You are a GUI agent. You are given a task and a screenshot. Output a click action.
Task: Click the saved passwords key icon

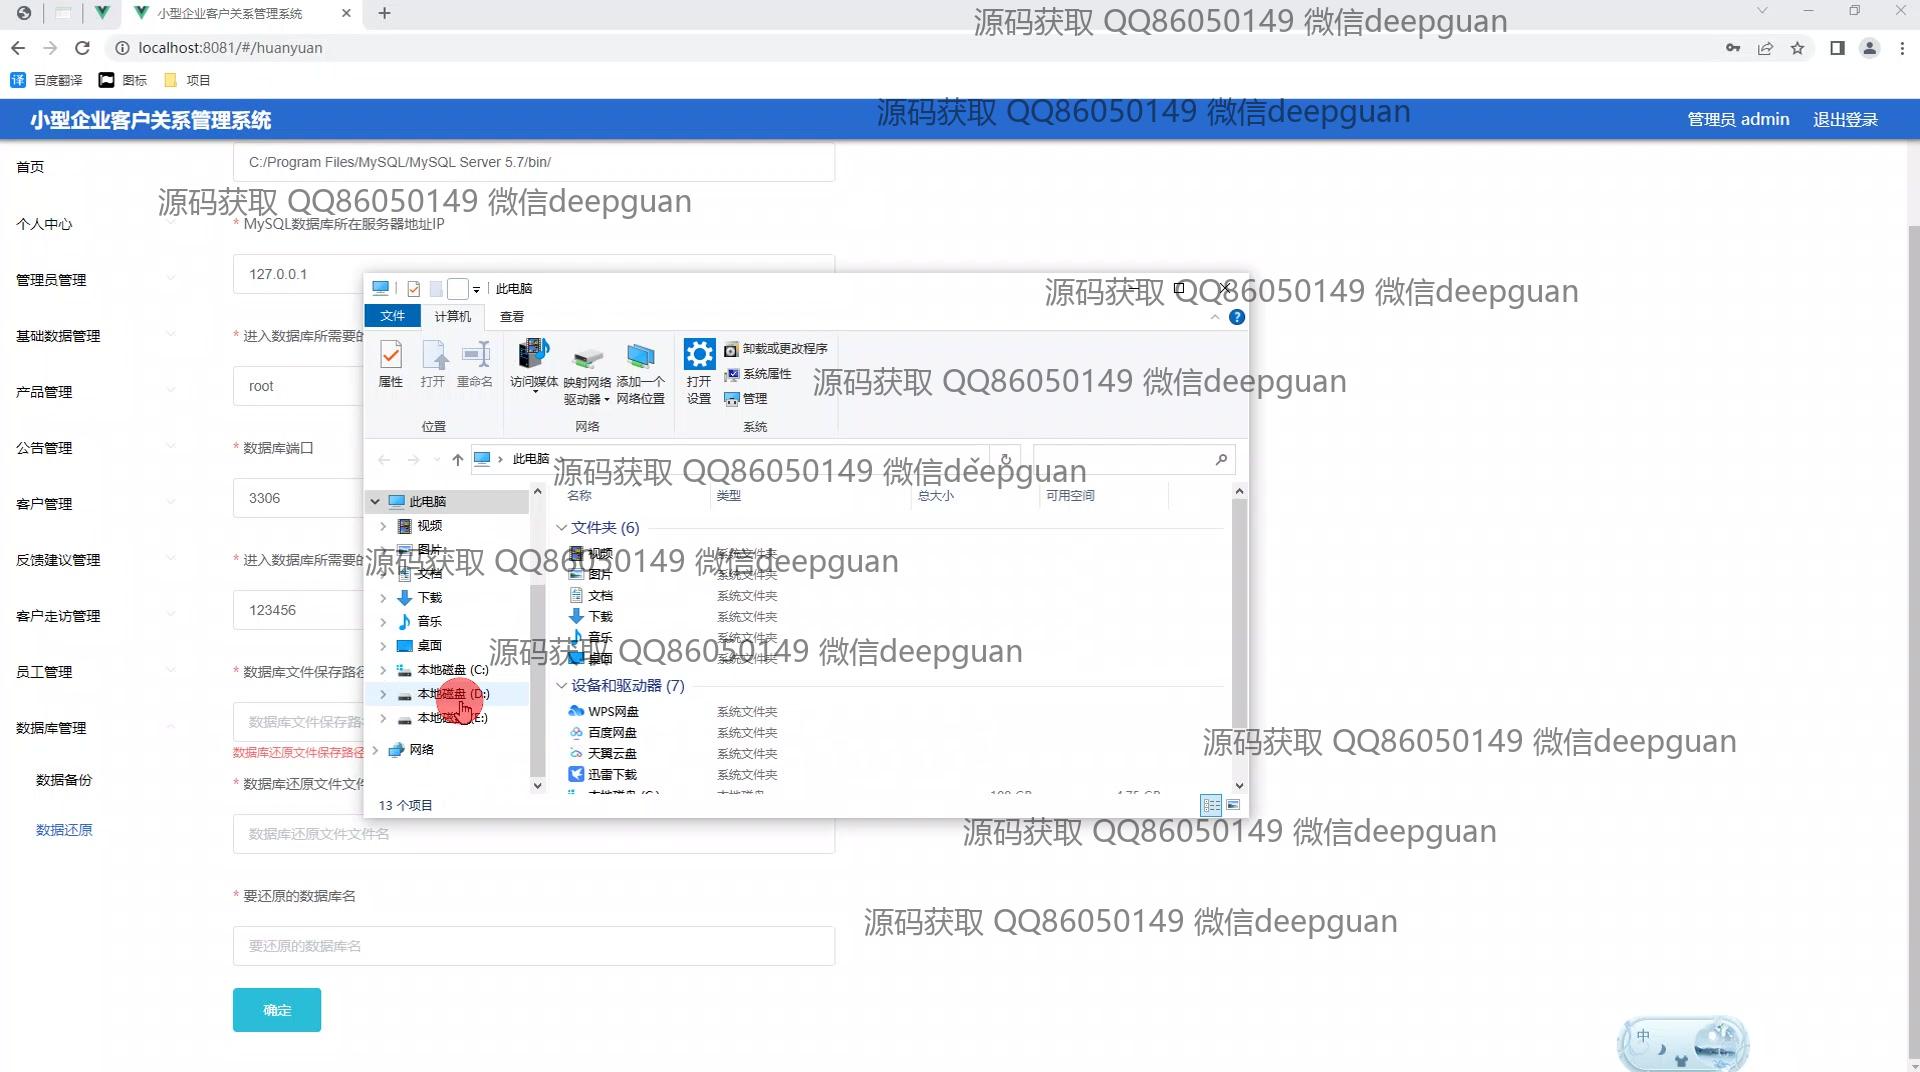[1733, 48]
